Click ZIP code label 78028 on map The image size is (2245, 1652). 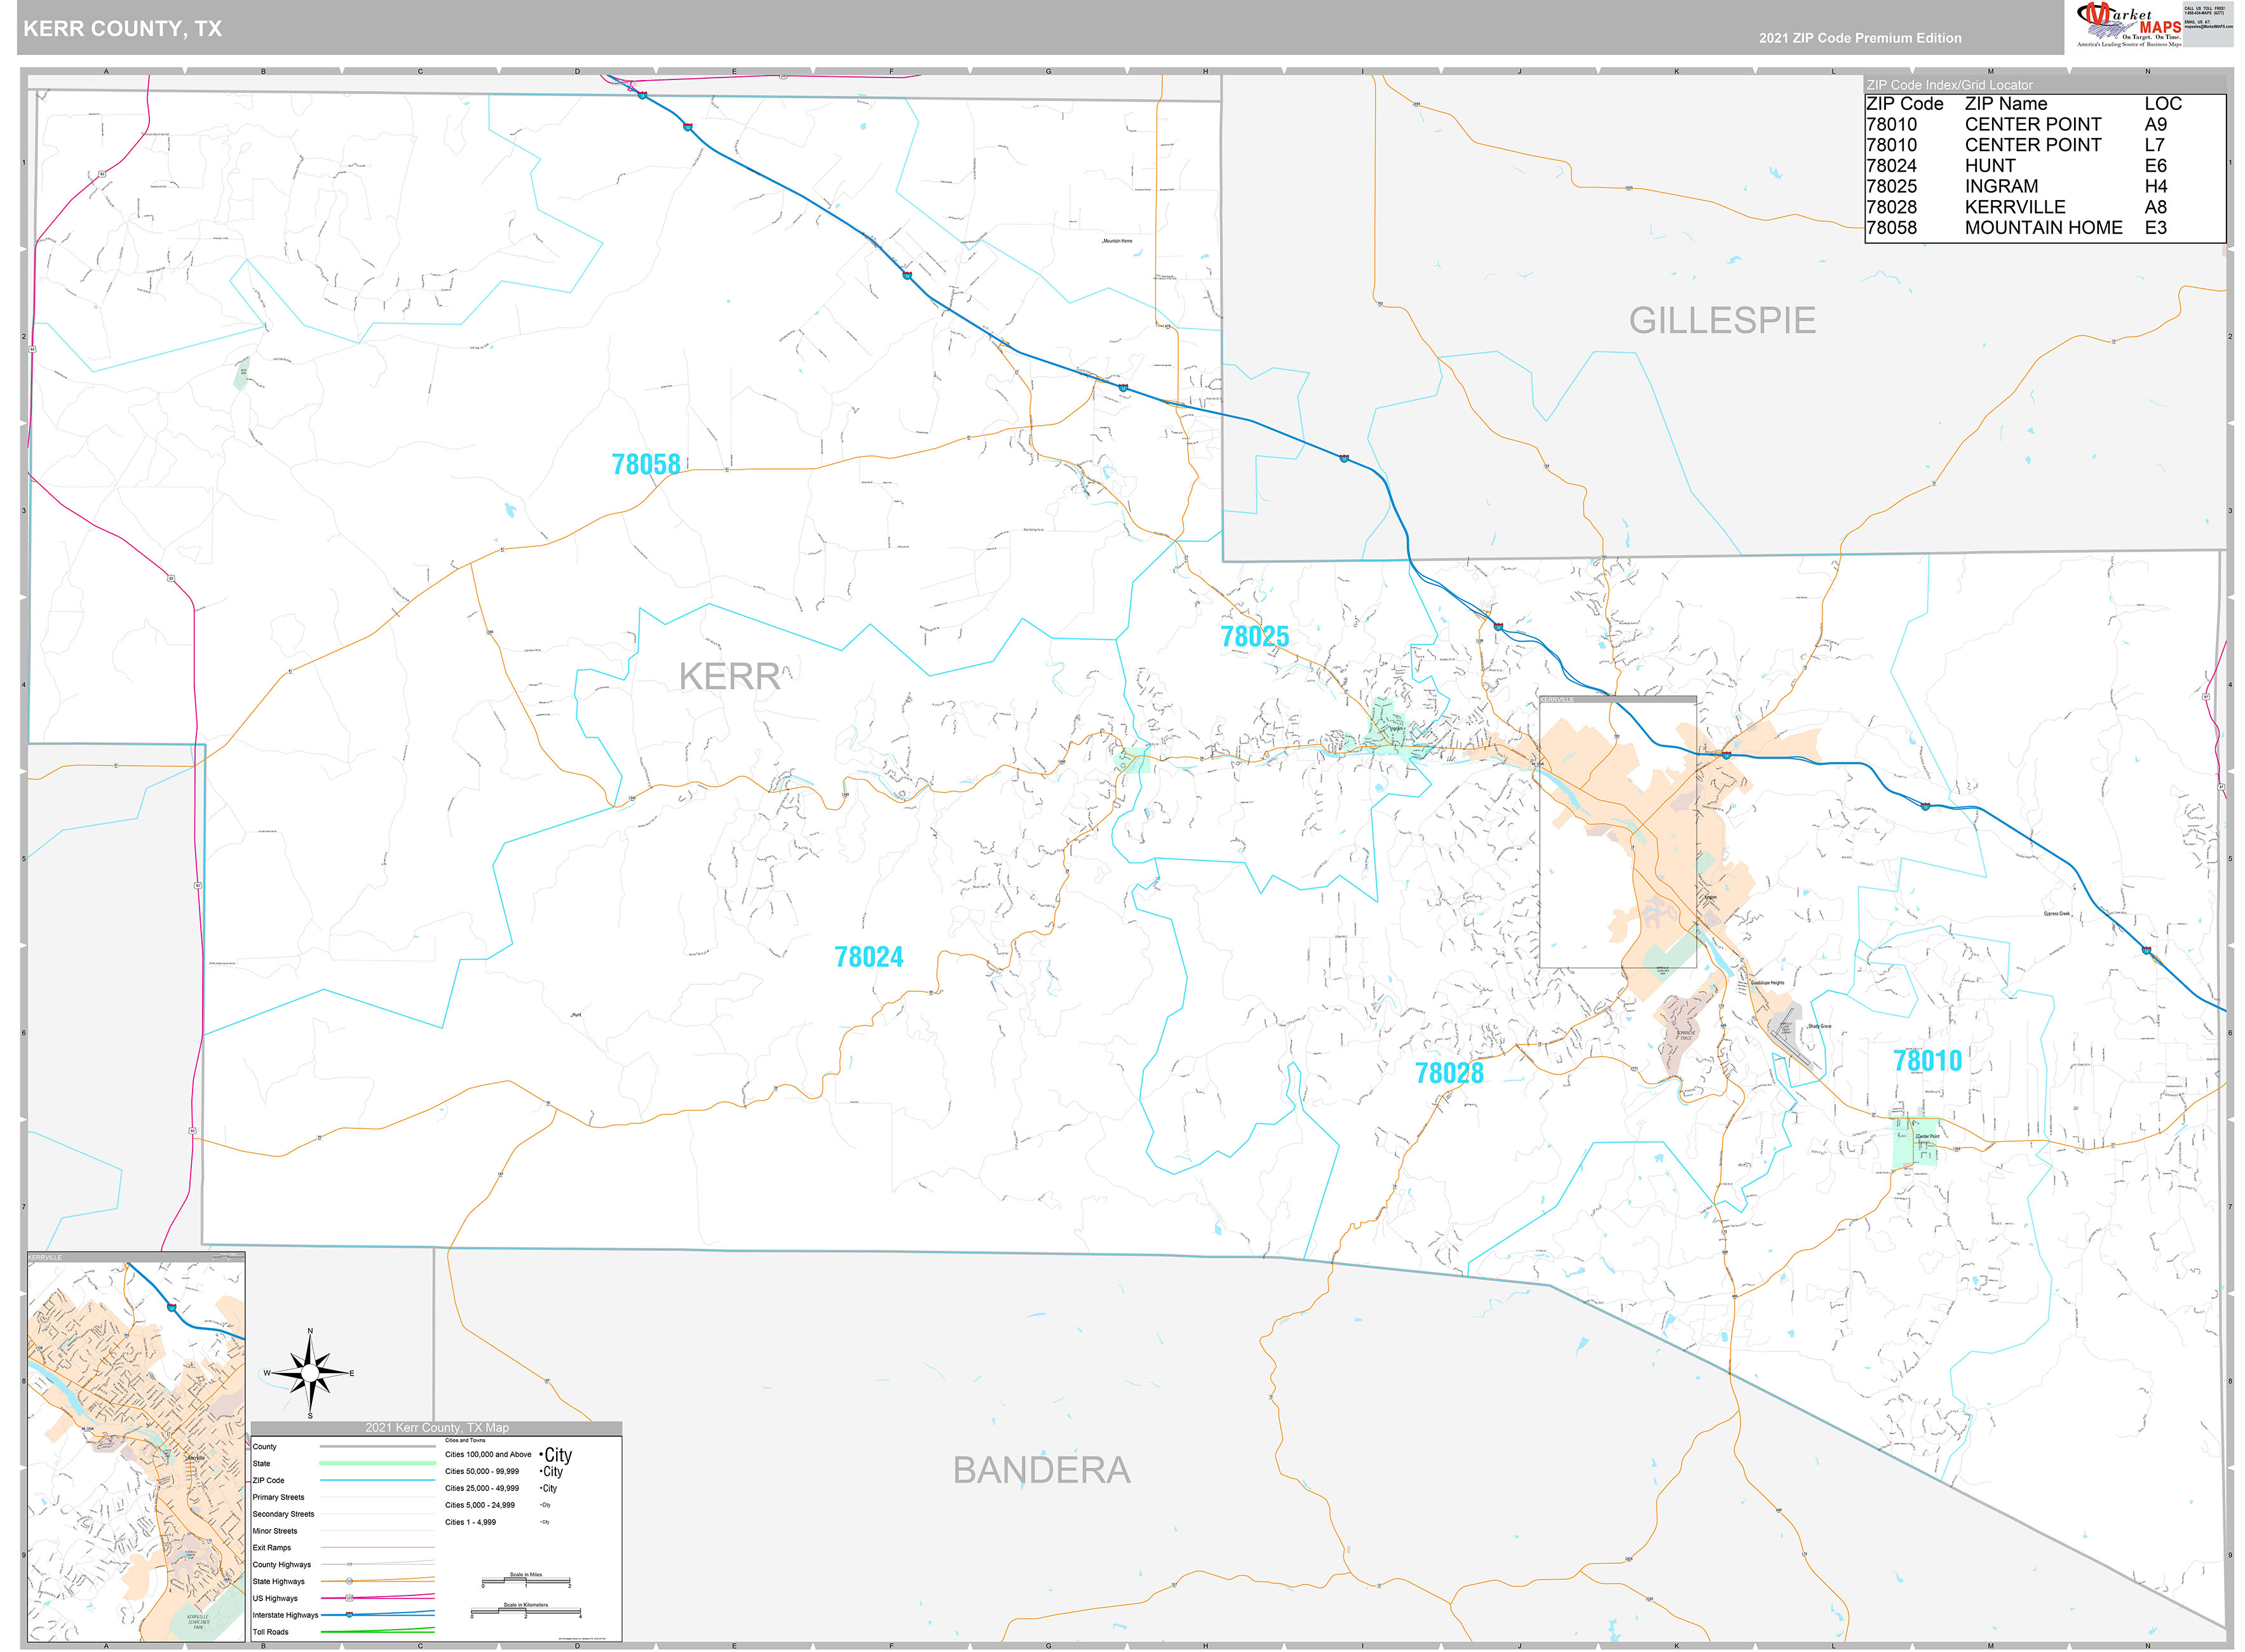[1449, 1073]
